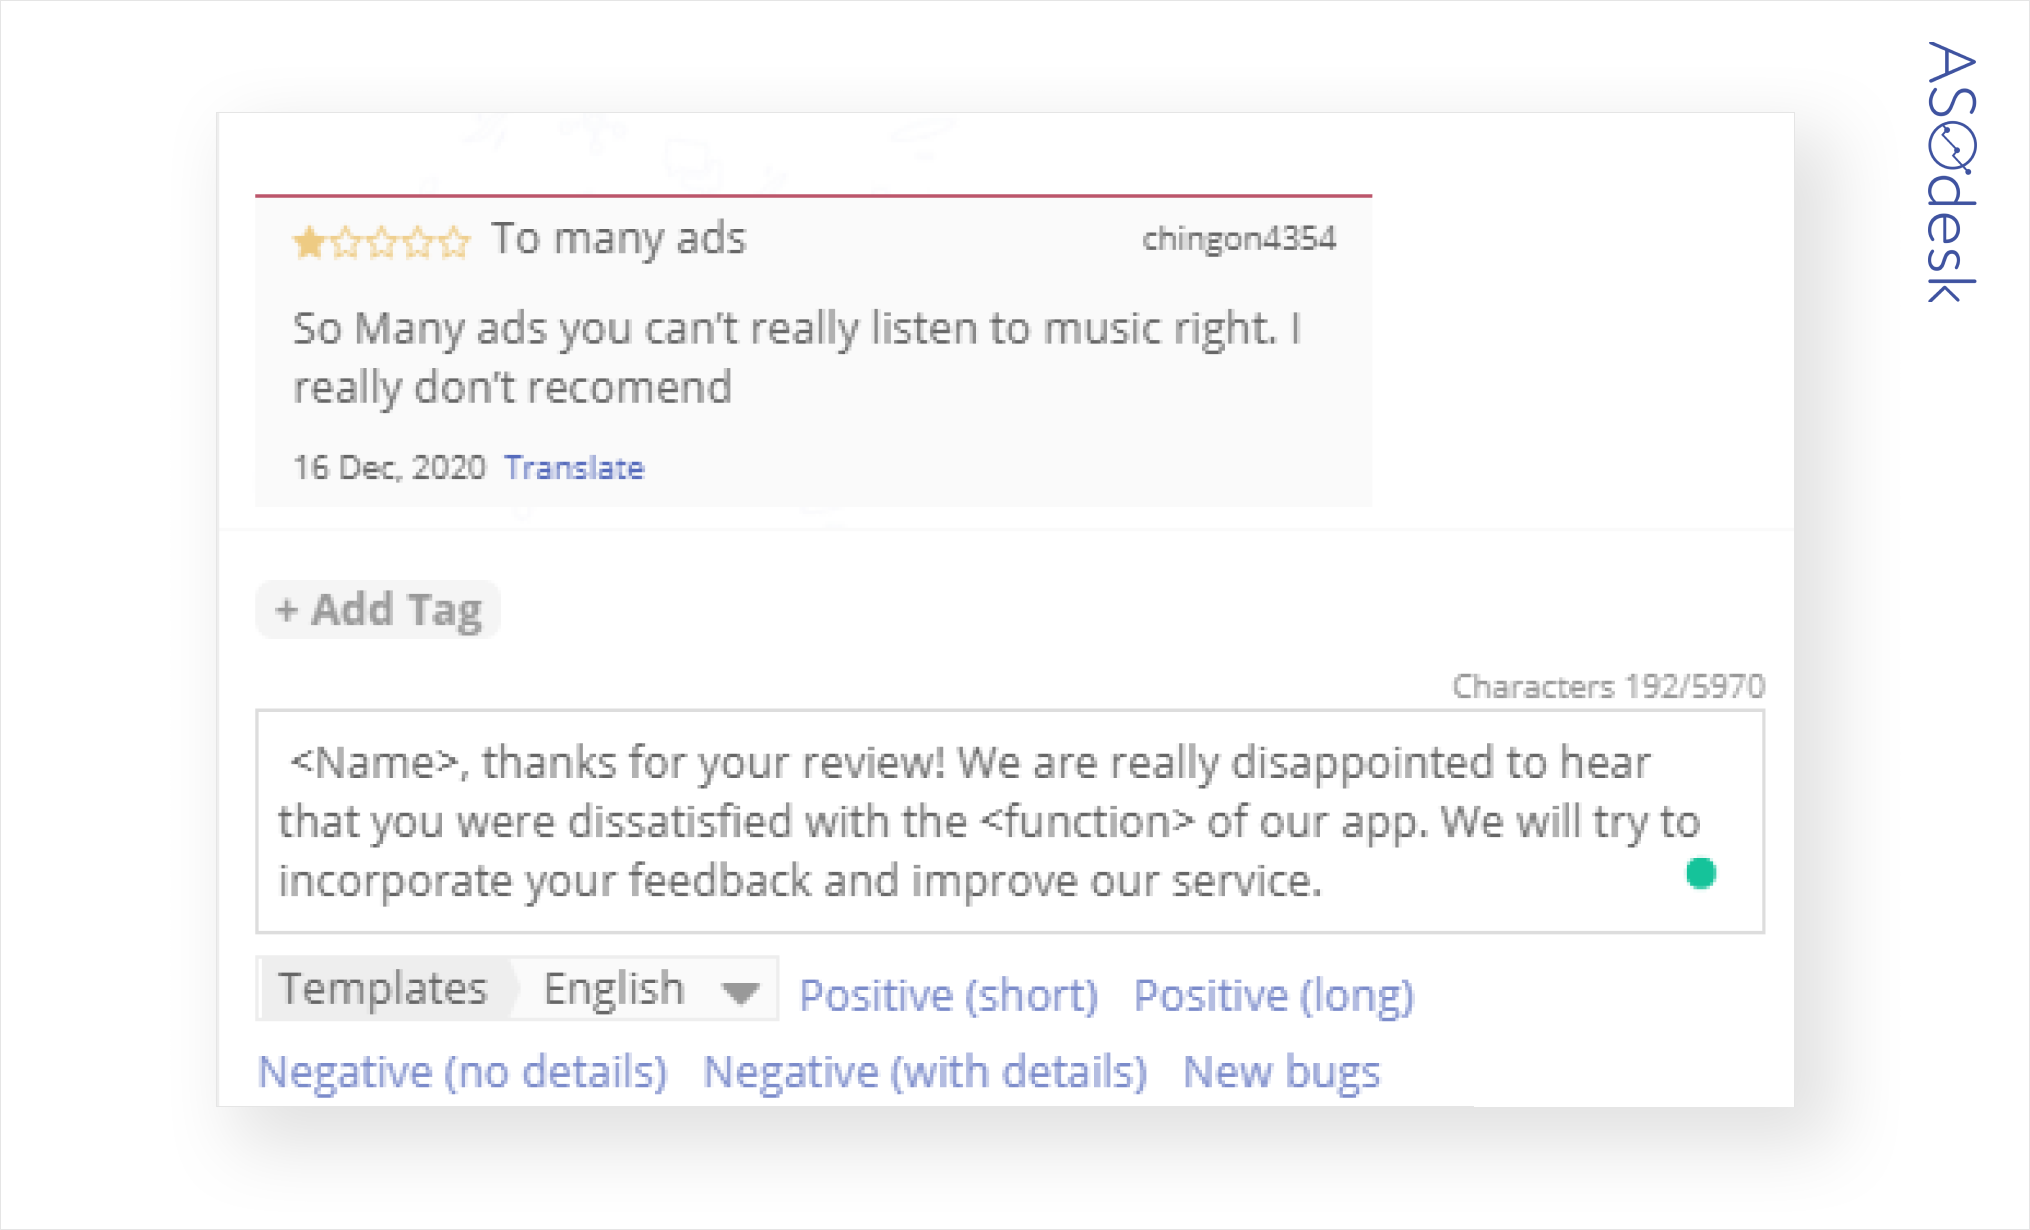Screen dimensions: 2030x1230
Task: Toggle translation of the review text
Action: point(575,467)
